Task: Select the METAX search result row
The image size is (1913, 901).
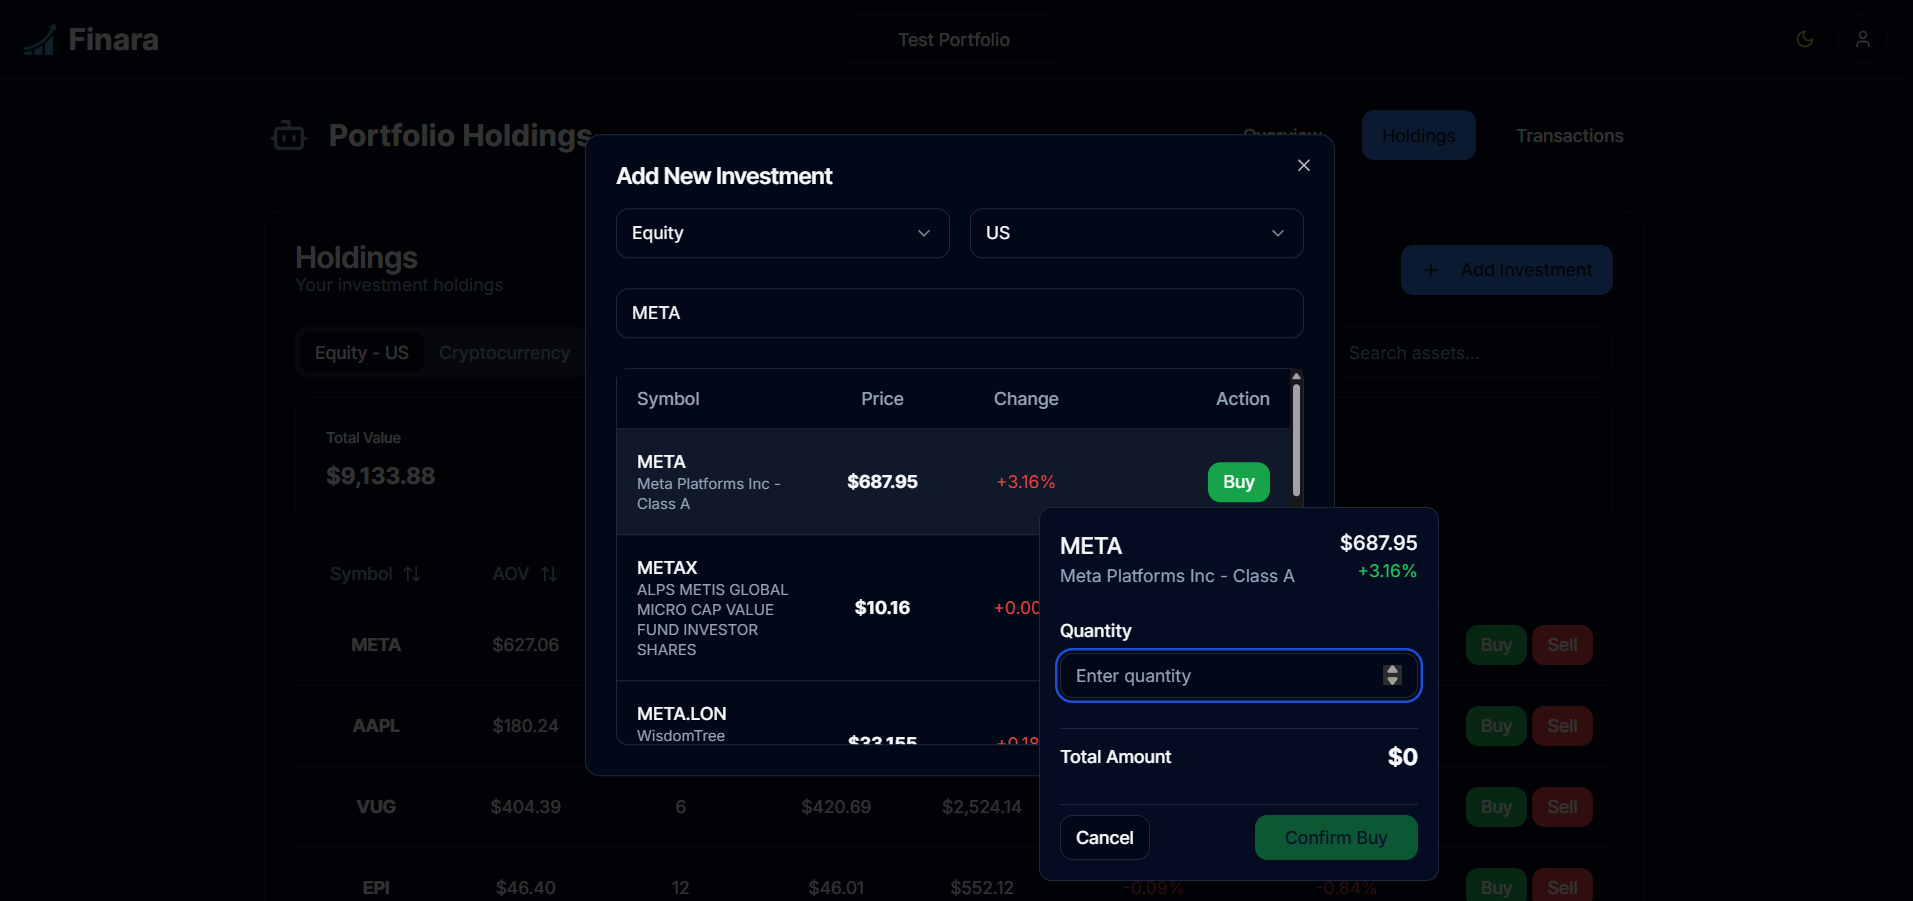Action: (828, 608)
